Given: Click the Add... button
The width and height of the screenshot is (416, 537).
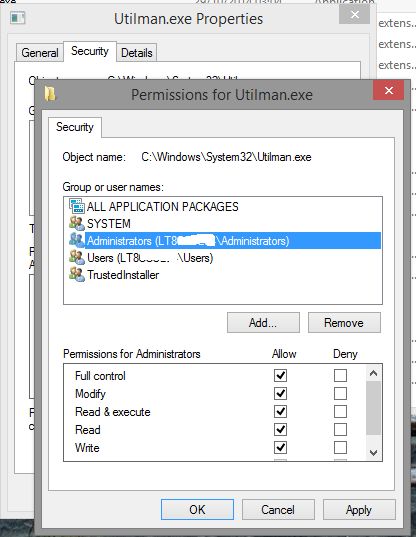Looking at the screenshot, I should click(x=263, y=322).
